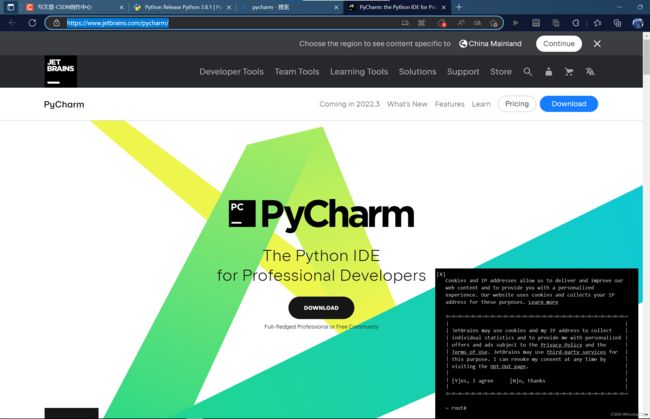Open the browser extensions puzzle icon

coord(576,23)
